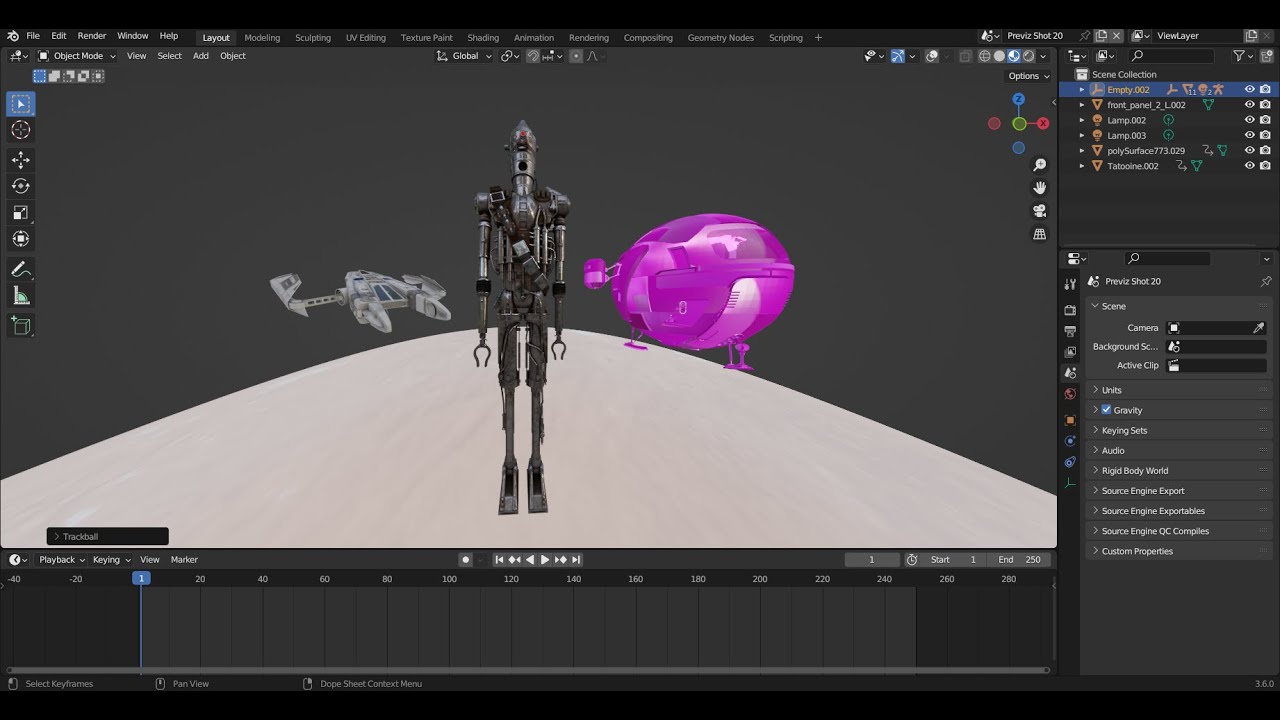
Task: Open the timeline Marker menu
Action: click(x=184, y=560)
